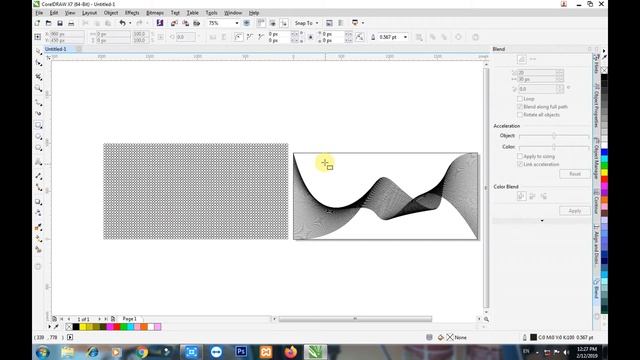This screenshot has height=360, width=640.
Task: Open the Object menu
Action: click(x=111, y=13)
